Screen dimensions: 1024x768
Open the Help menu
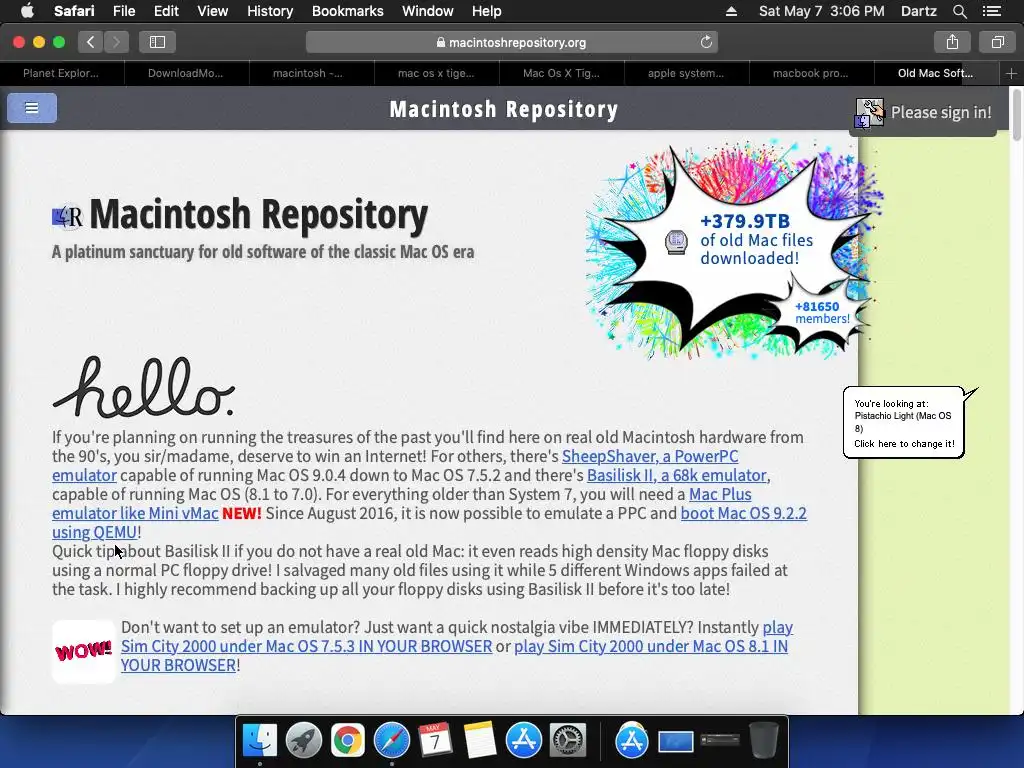pos(487,11)
